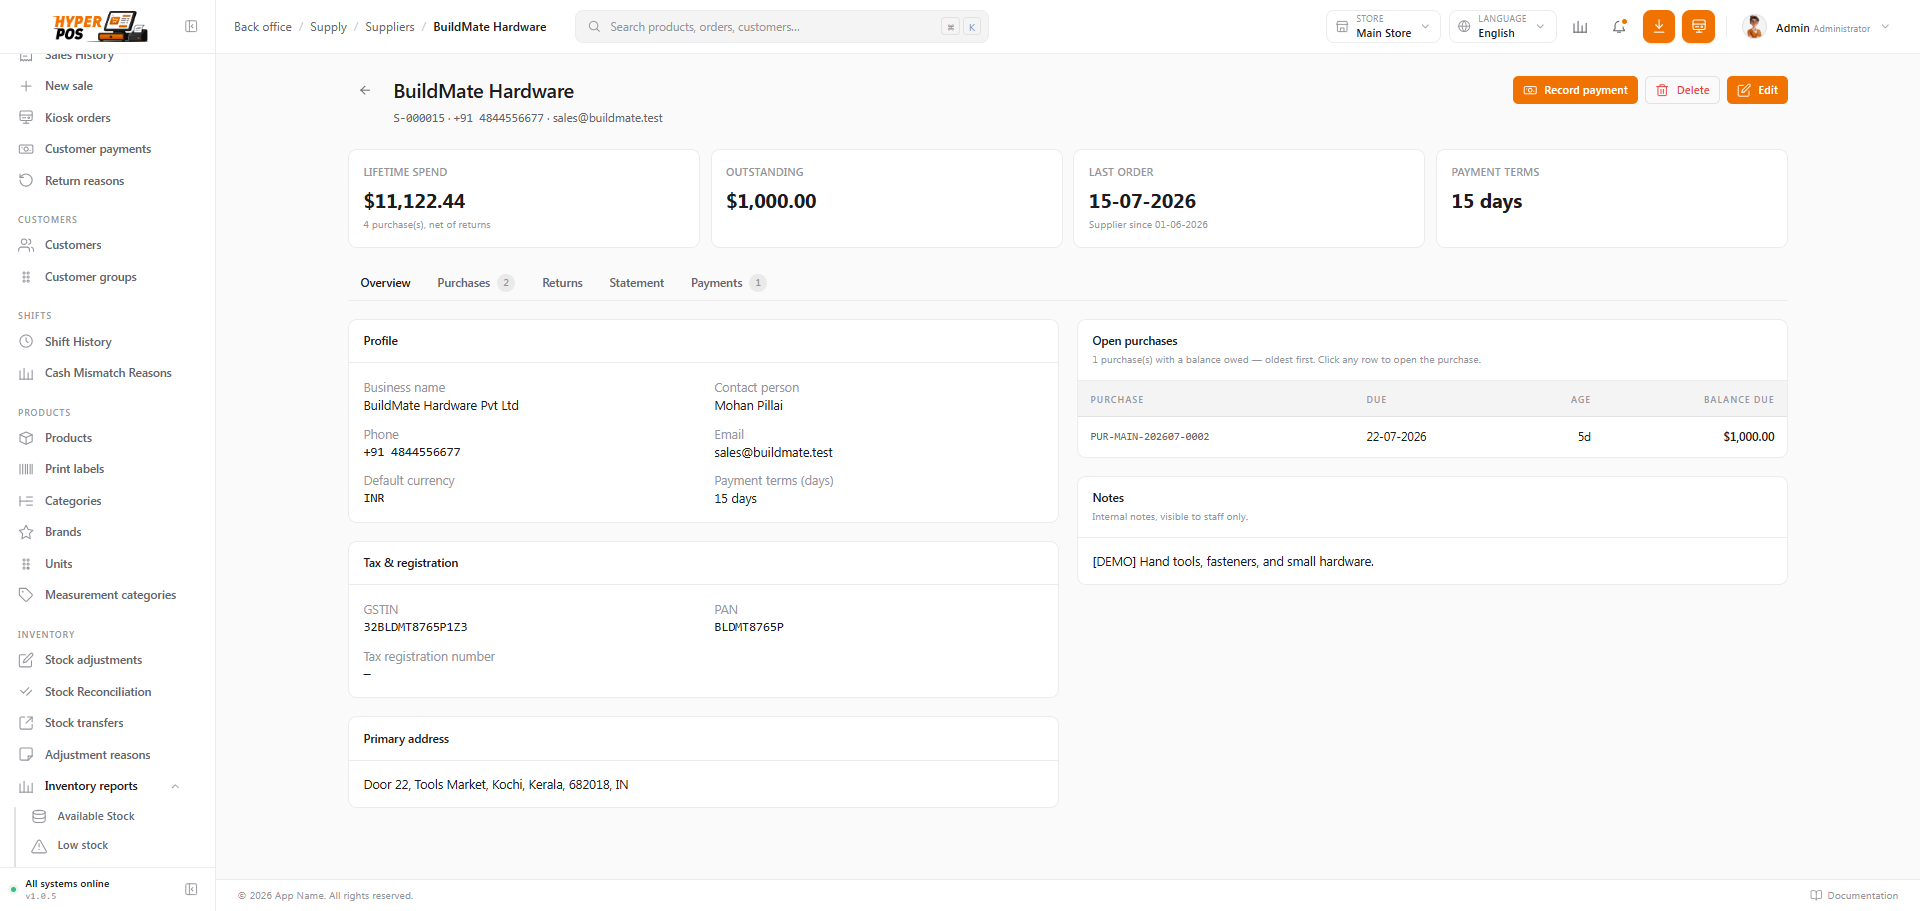
Task: Click the Kiosk orders icon
Action: [26, 118]
